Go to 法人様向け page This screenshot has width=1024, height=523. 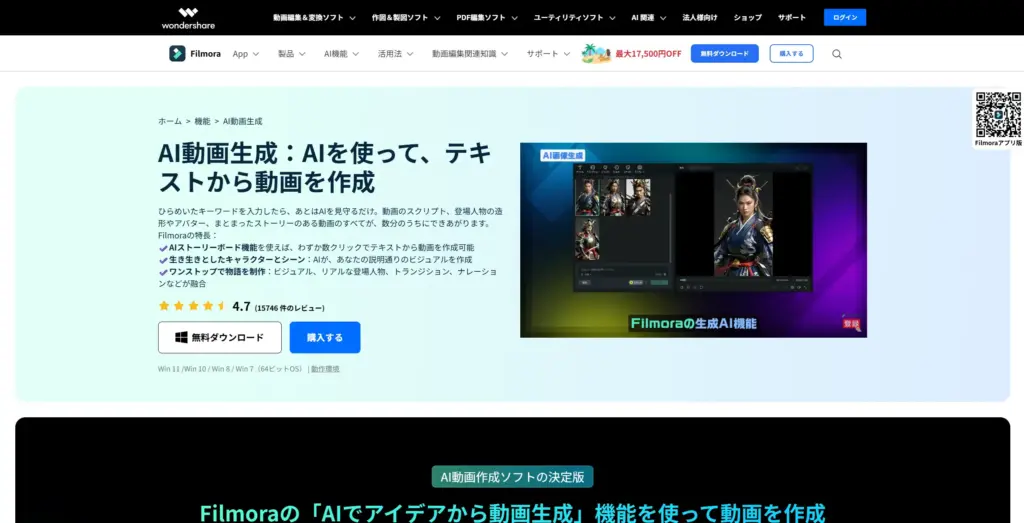point(700,18)
